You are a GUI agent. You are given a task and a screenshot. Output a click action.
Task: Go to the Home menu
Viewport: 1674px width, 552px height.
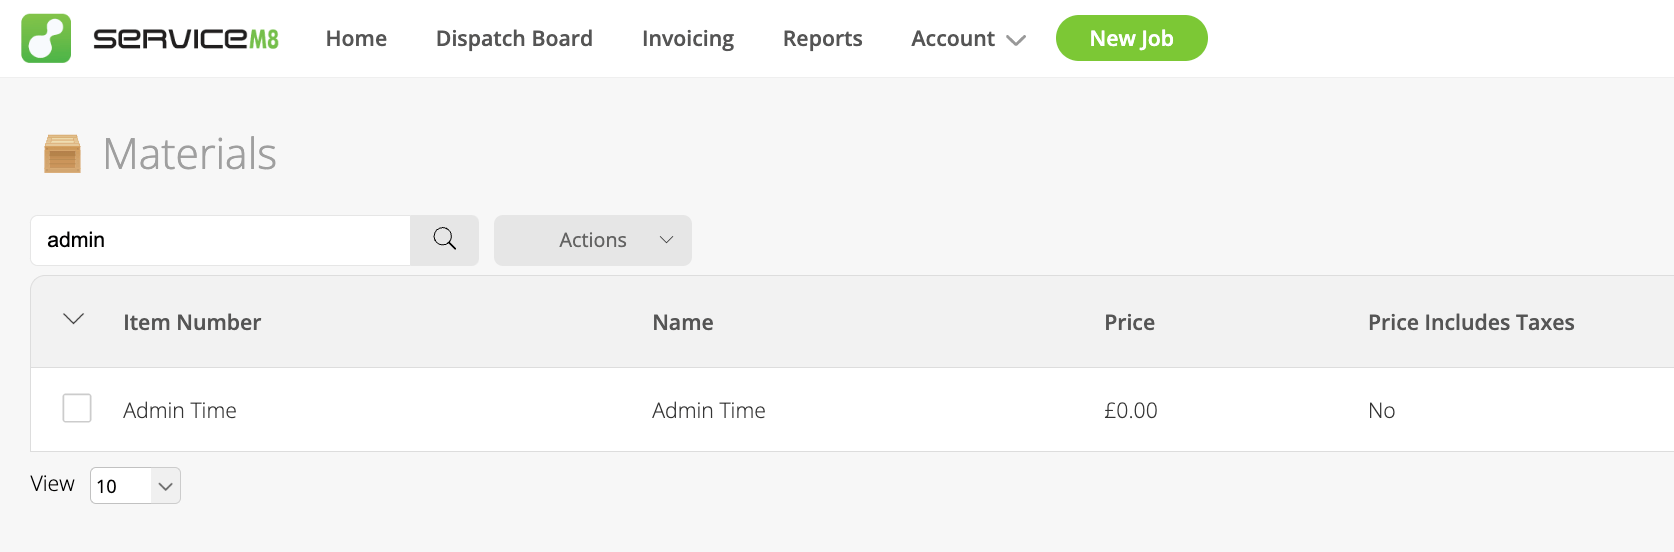coord(356,39)
